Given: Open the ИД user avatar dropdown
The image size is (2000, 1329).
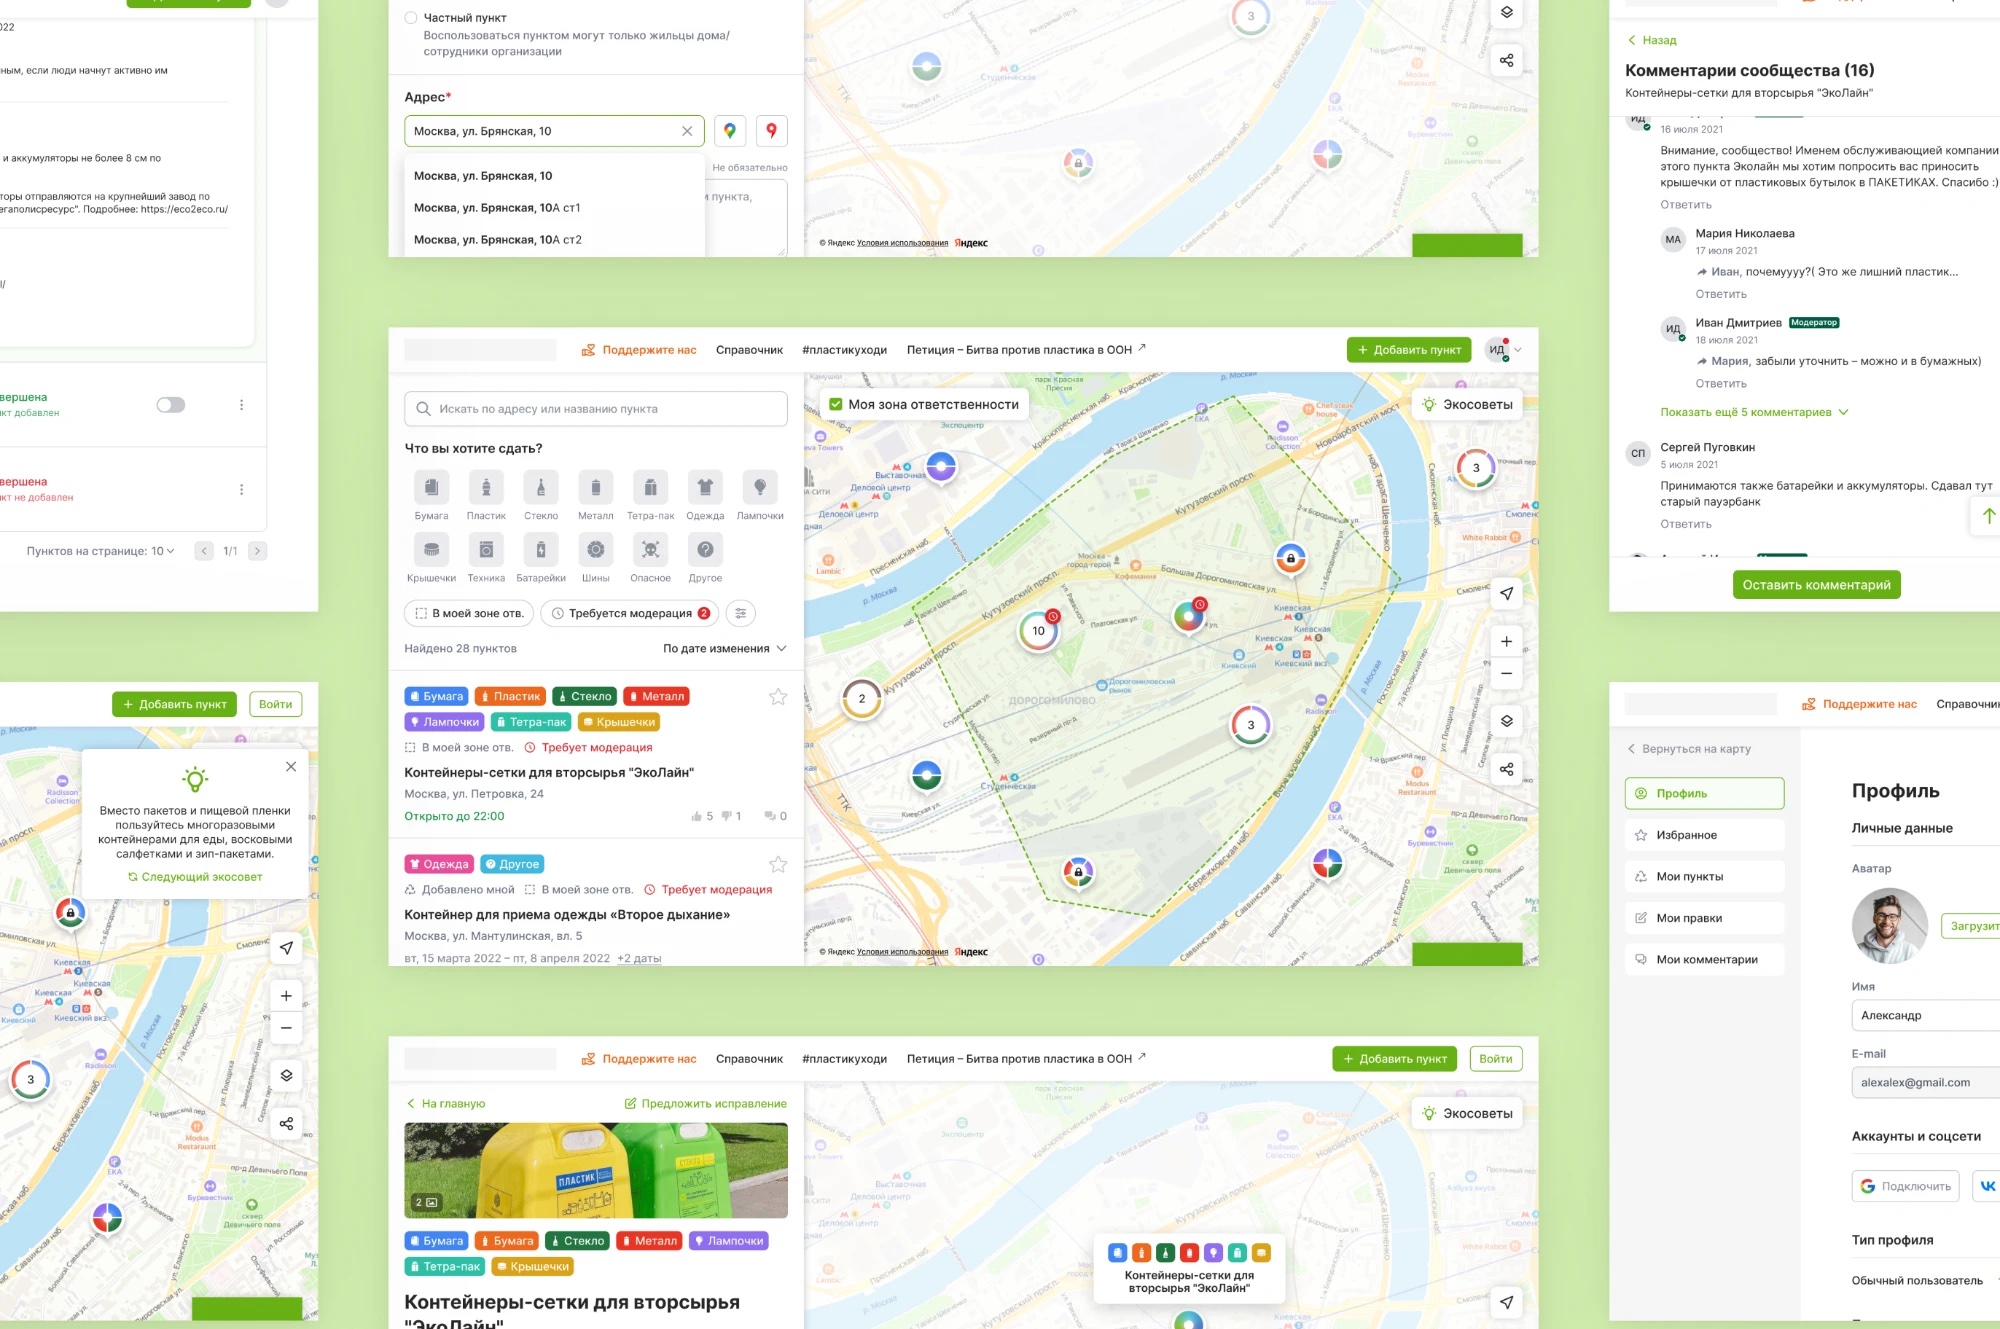Looking at the screenshot, I should [1503, 350].
